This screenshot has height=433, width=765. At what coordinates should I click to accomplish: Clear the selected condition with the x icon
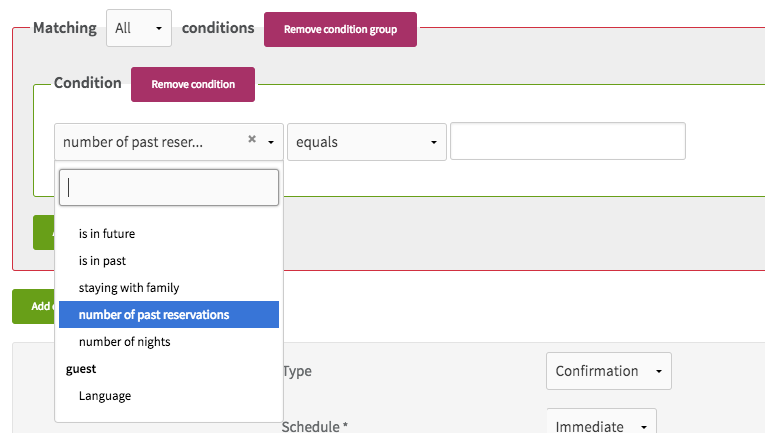252,139
